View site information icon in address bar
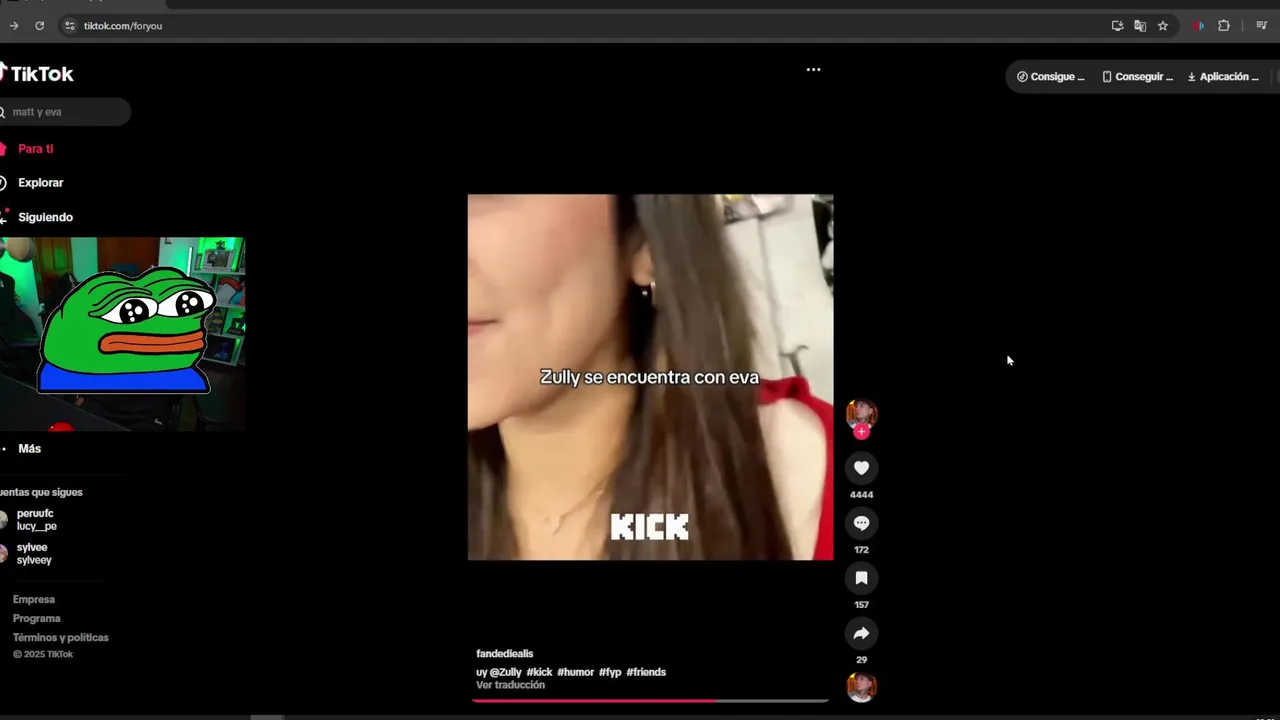Viewport: 1280px width, 720px height. click(69, 26)
